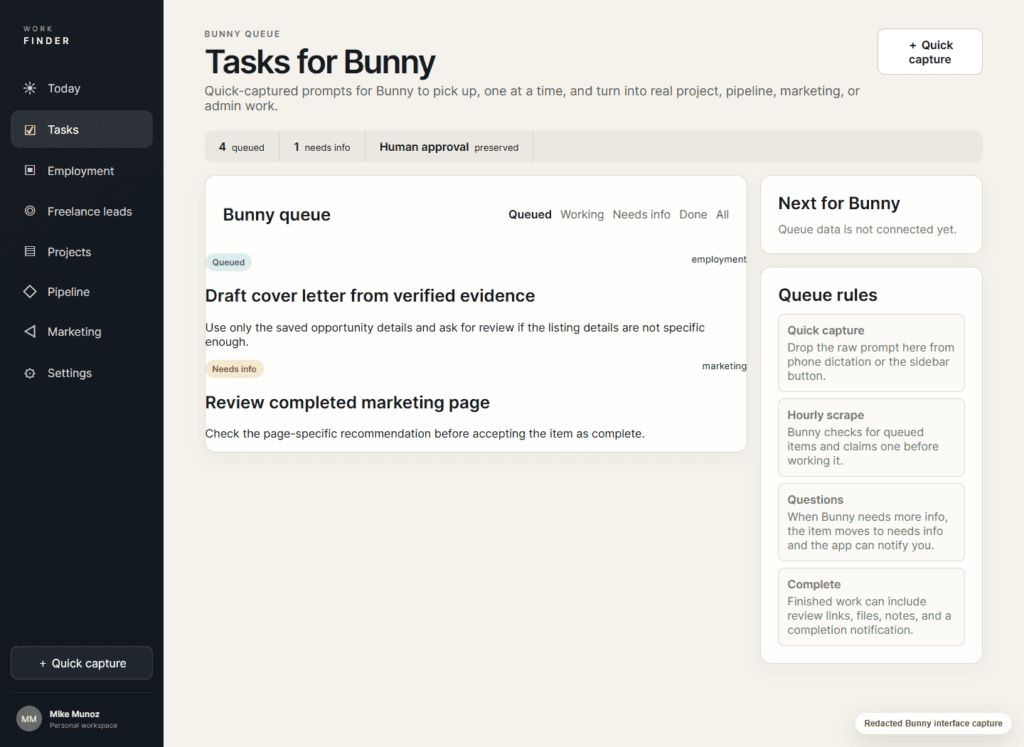
Task: Open Draft cover letter from verified evidence task
Action: [x=370, y=296]
